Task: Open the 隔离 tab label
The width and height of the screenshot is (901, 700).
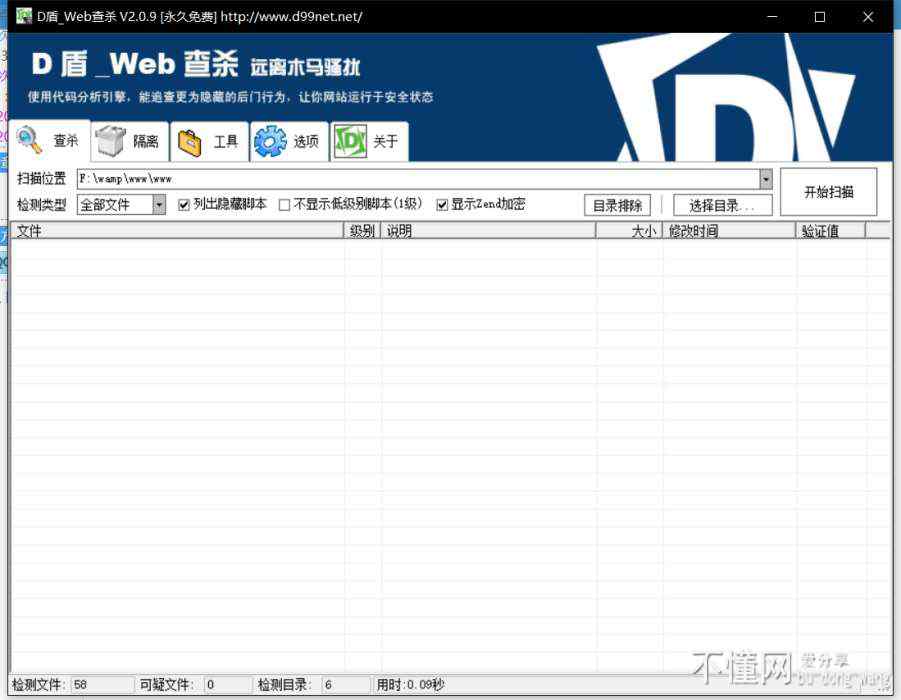Action: click(x=145, y=141)
